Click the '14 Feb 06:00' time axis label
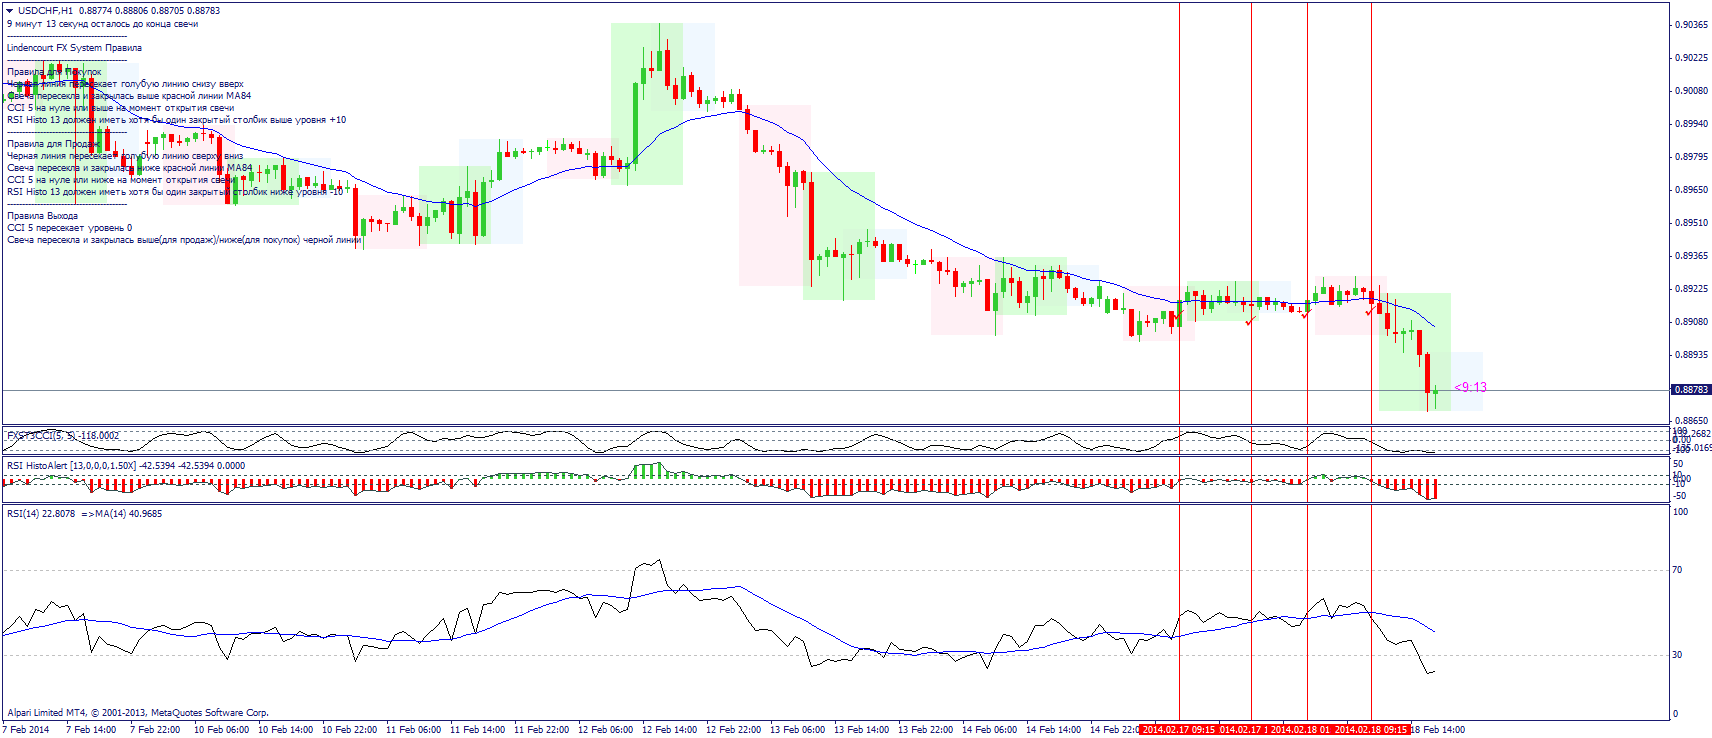The width and height of the screenshot is (1712, 738). (x=989, y=730)
